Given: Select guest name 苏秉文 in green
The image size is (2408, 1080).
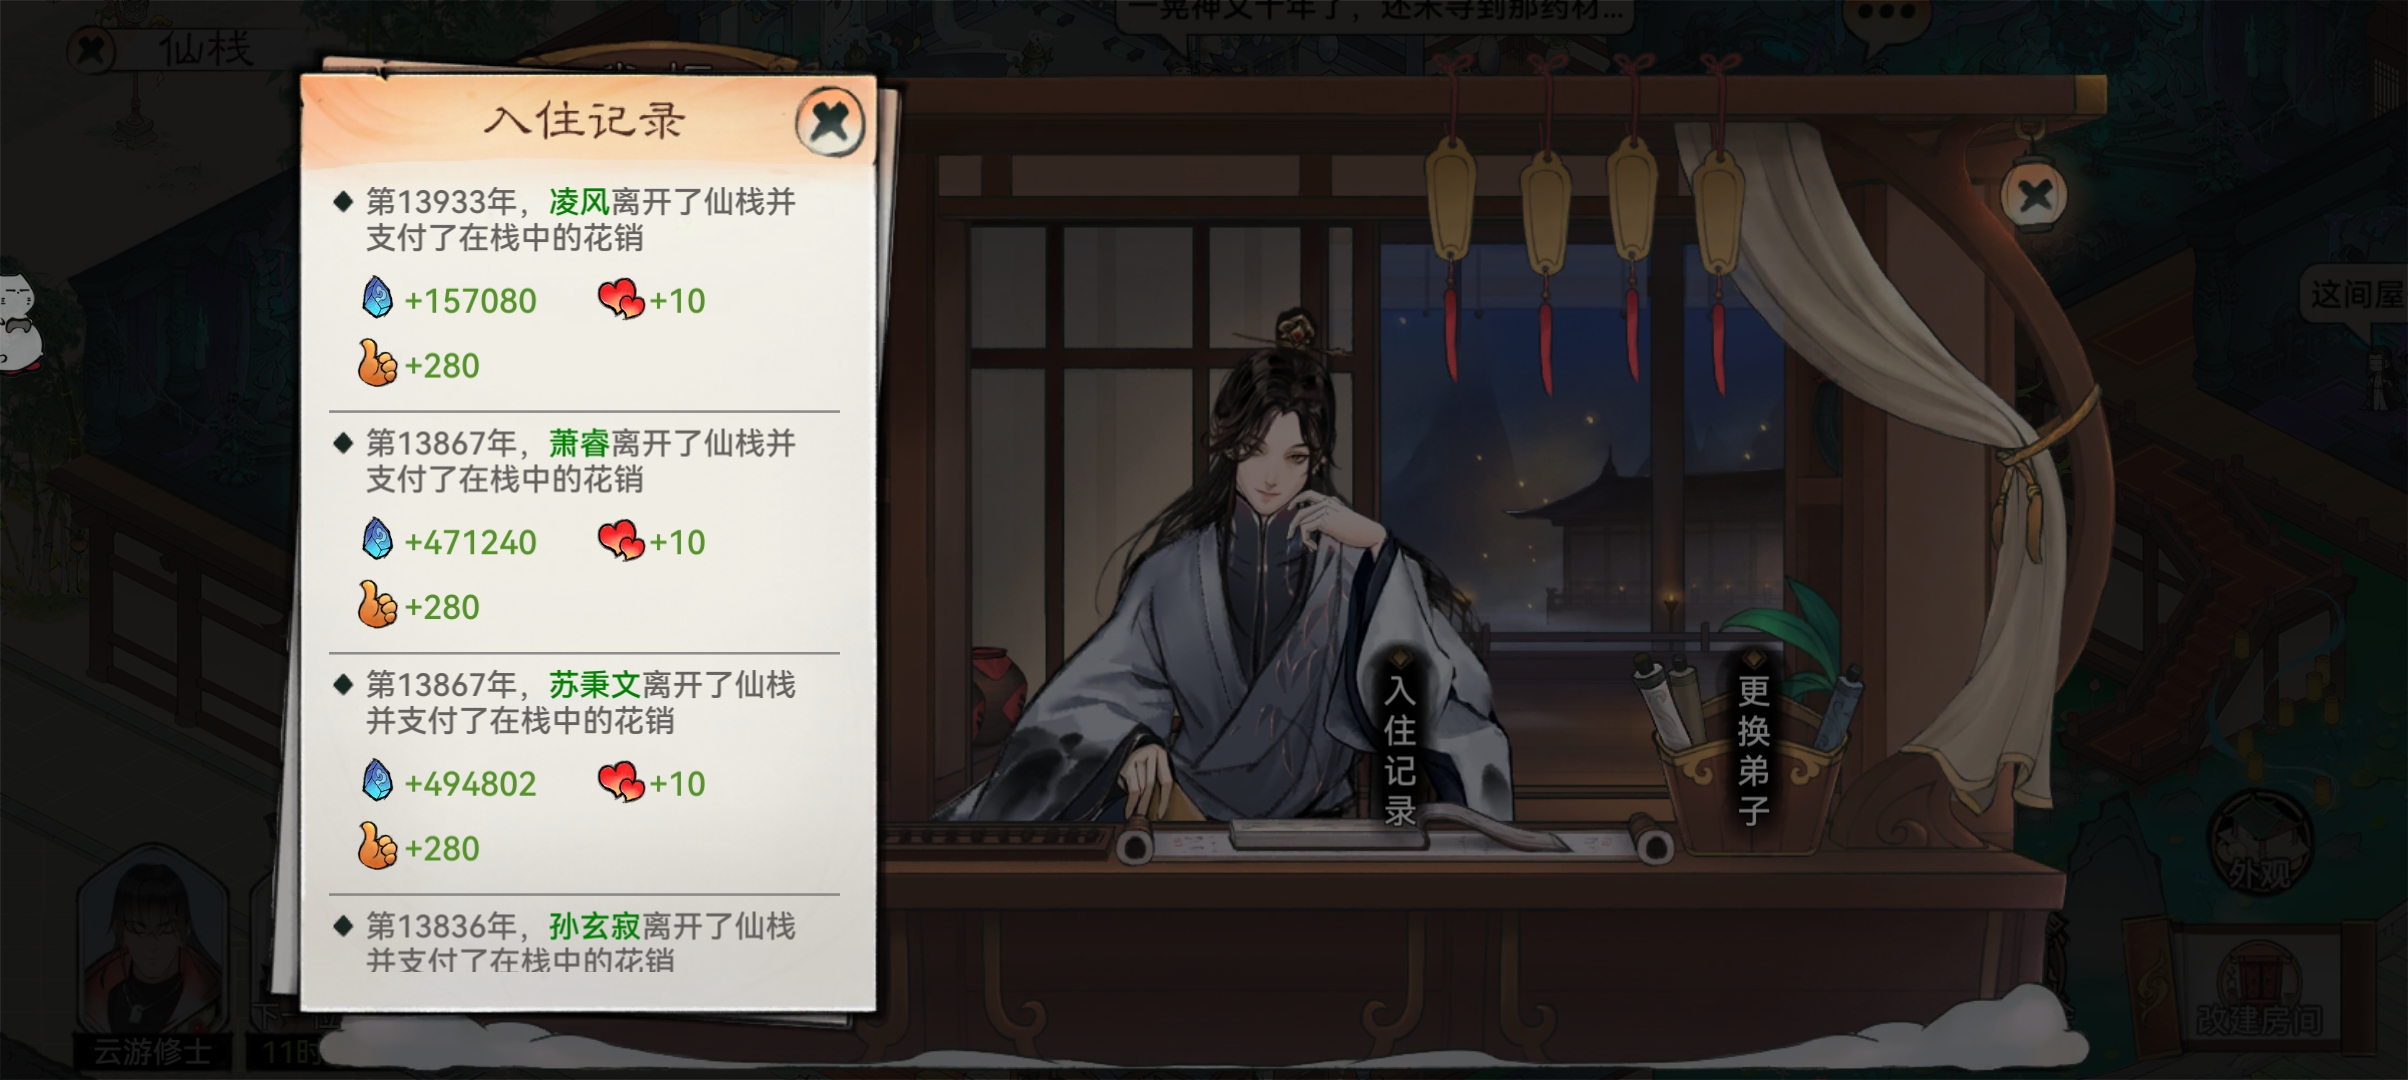Looking at the screenshot, I should pyautogui.click(x=595, y=685).
